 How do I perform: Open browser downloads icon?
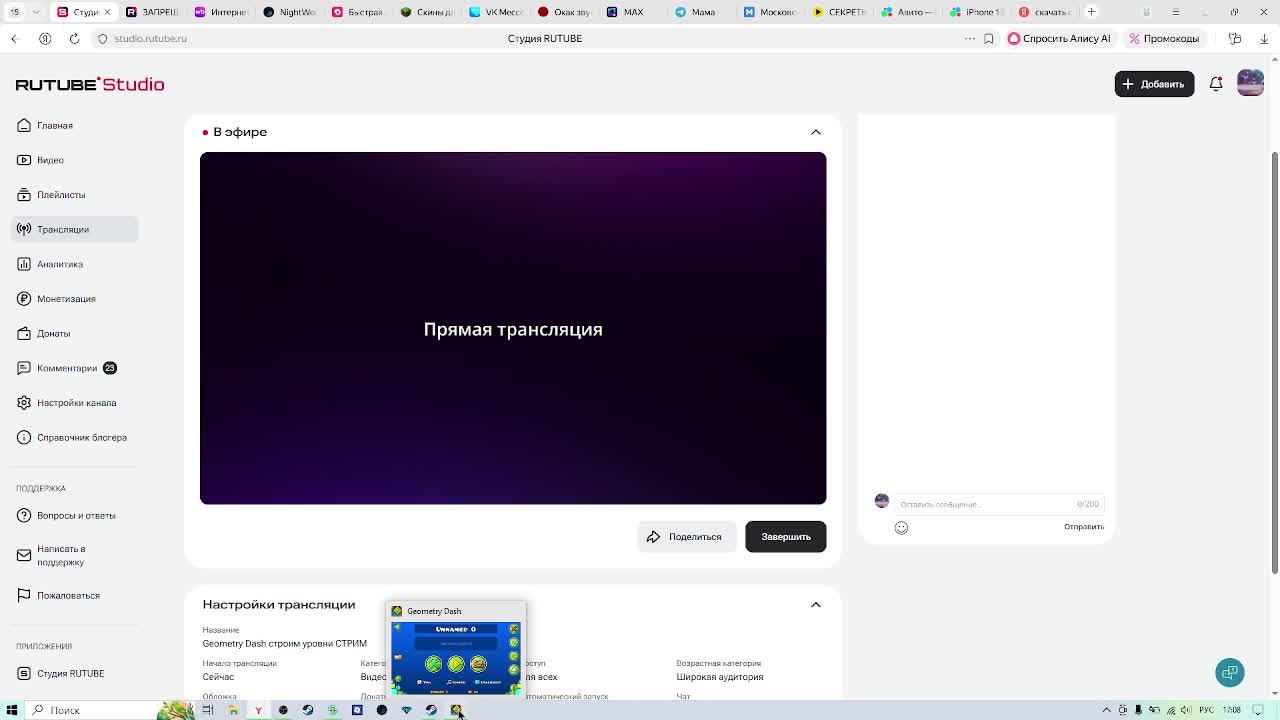(x=1264, y=38)
